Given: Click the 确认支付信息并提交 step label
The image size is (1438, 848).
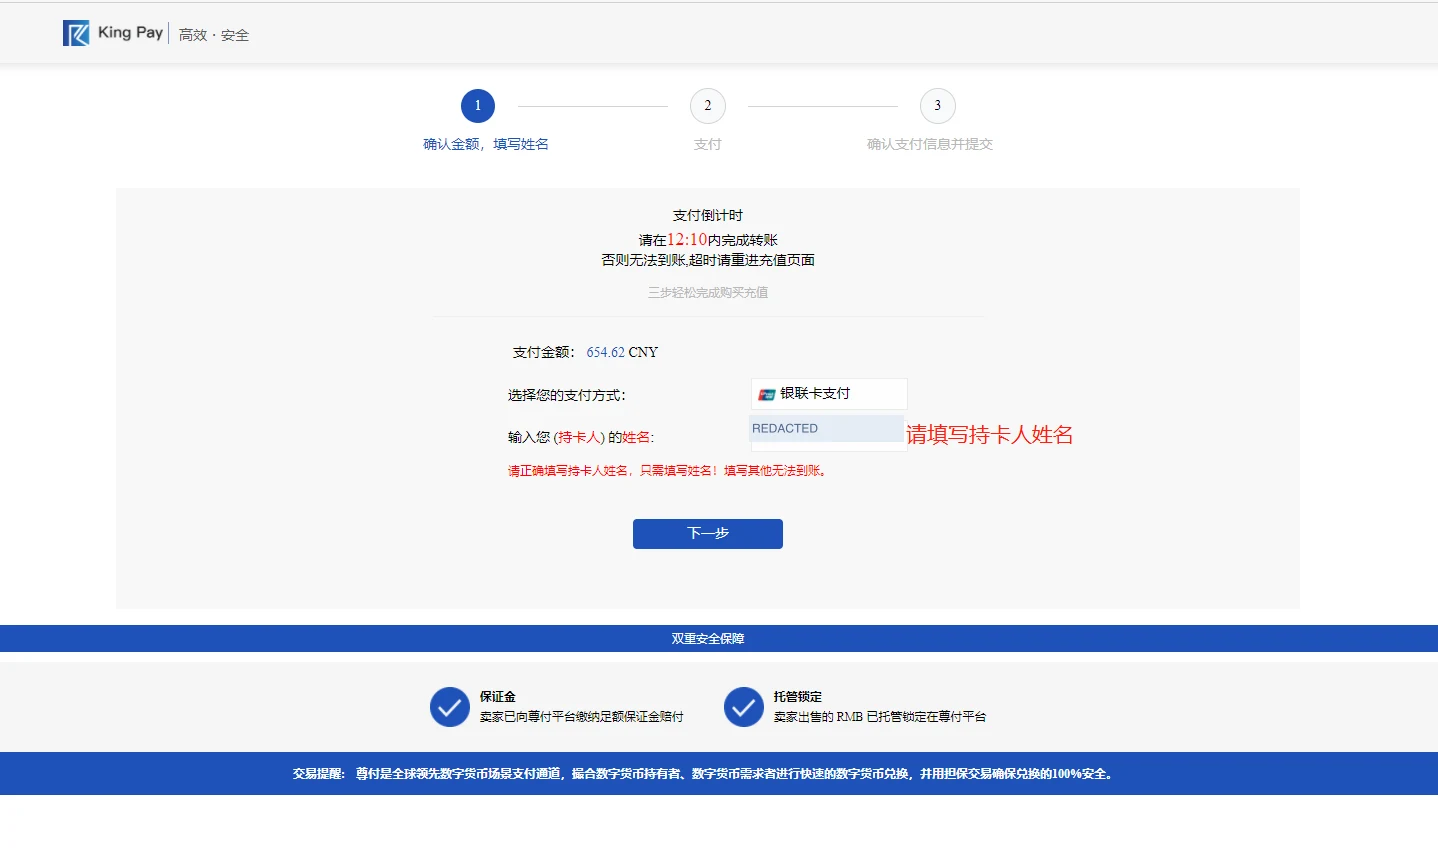Looking at the screenshot, I should [930, 144].
